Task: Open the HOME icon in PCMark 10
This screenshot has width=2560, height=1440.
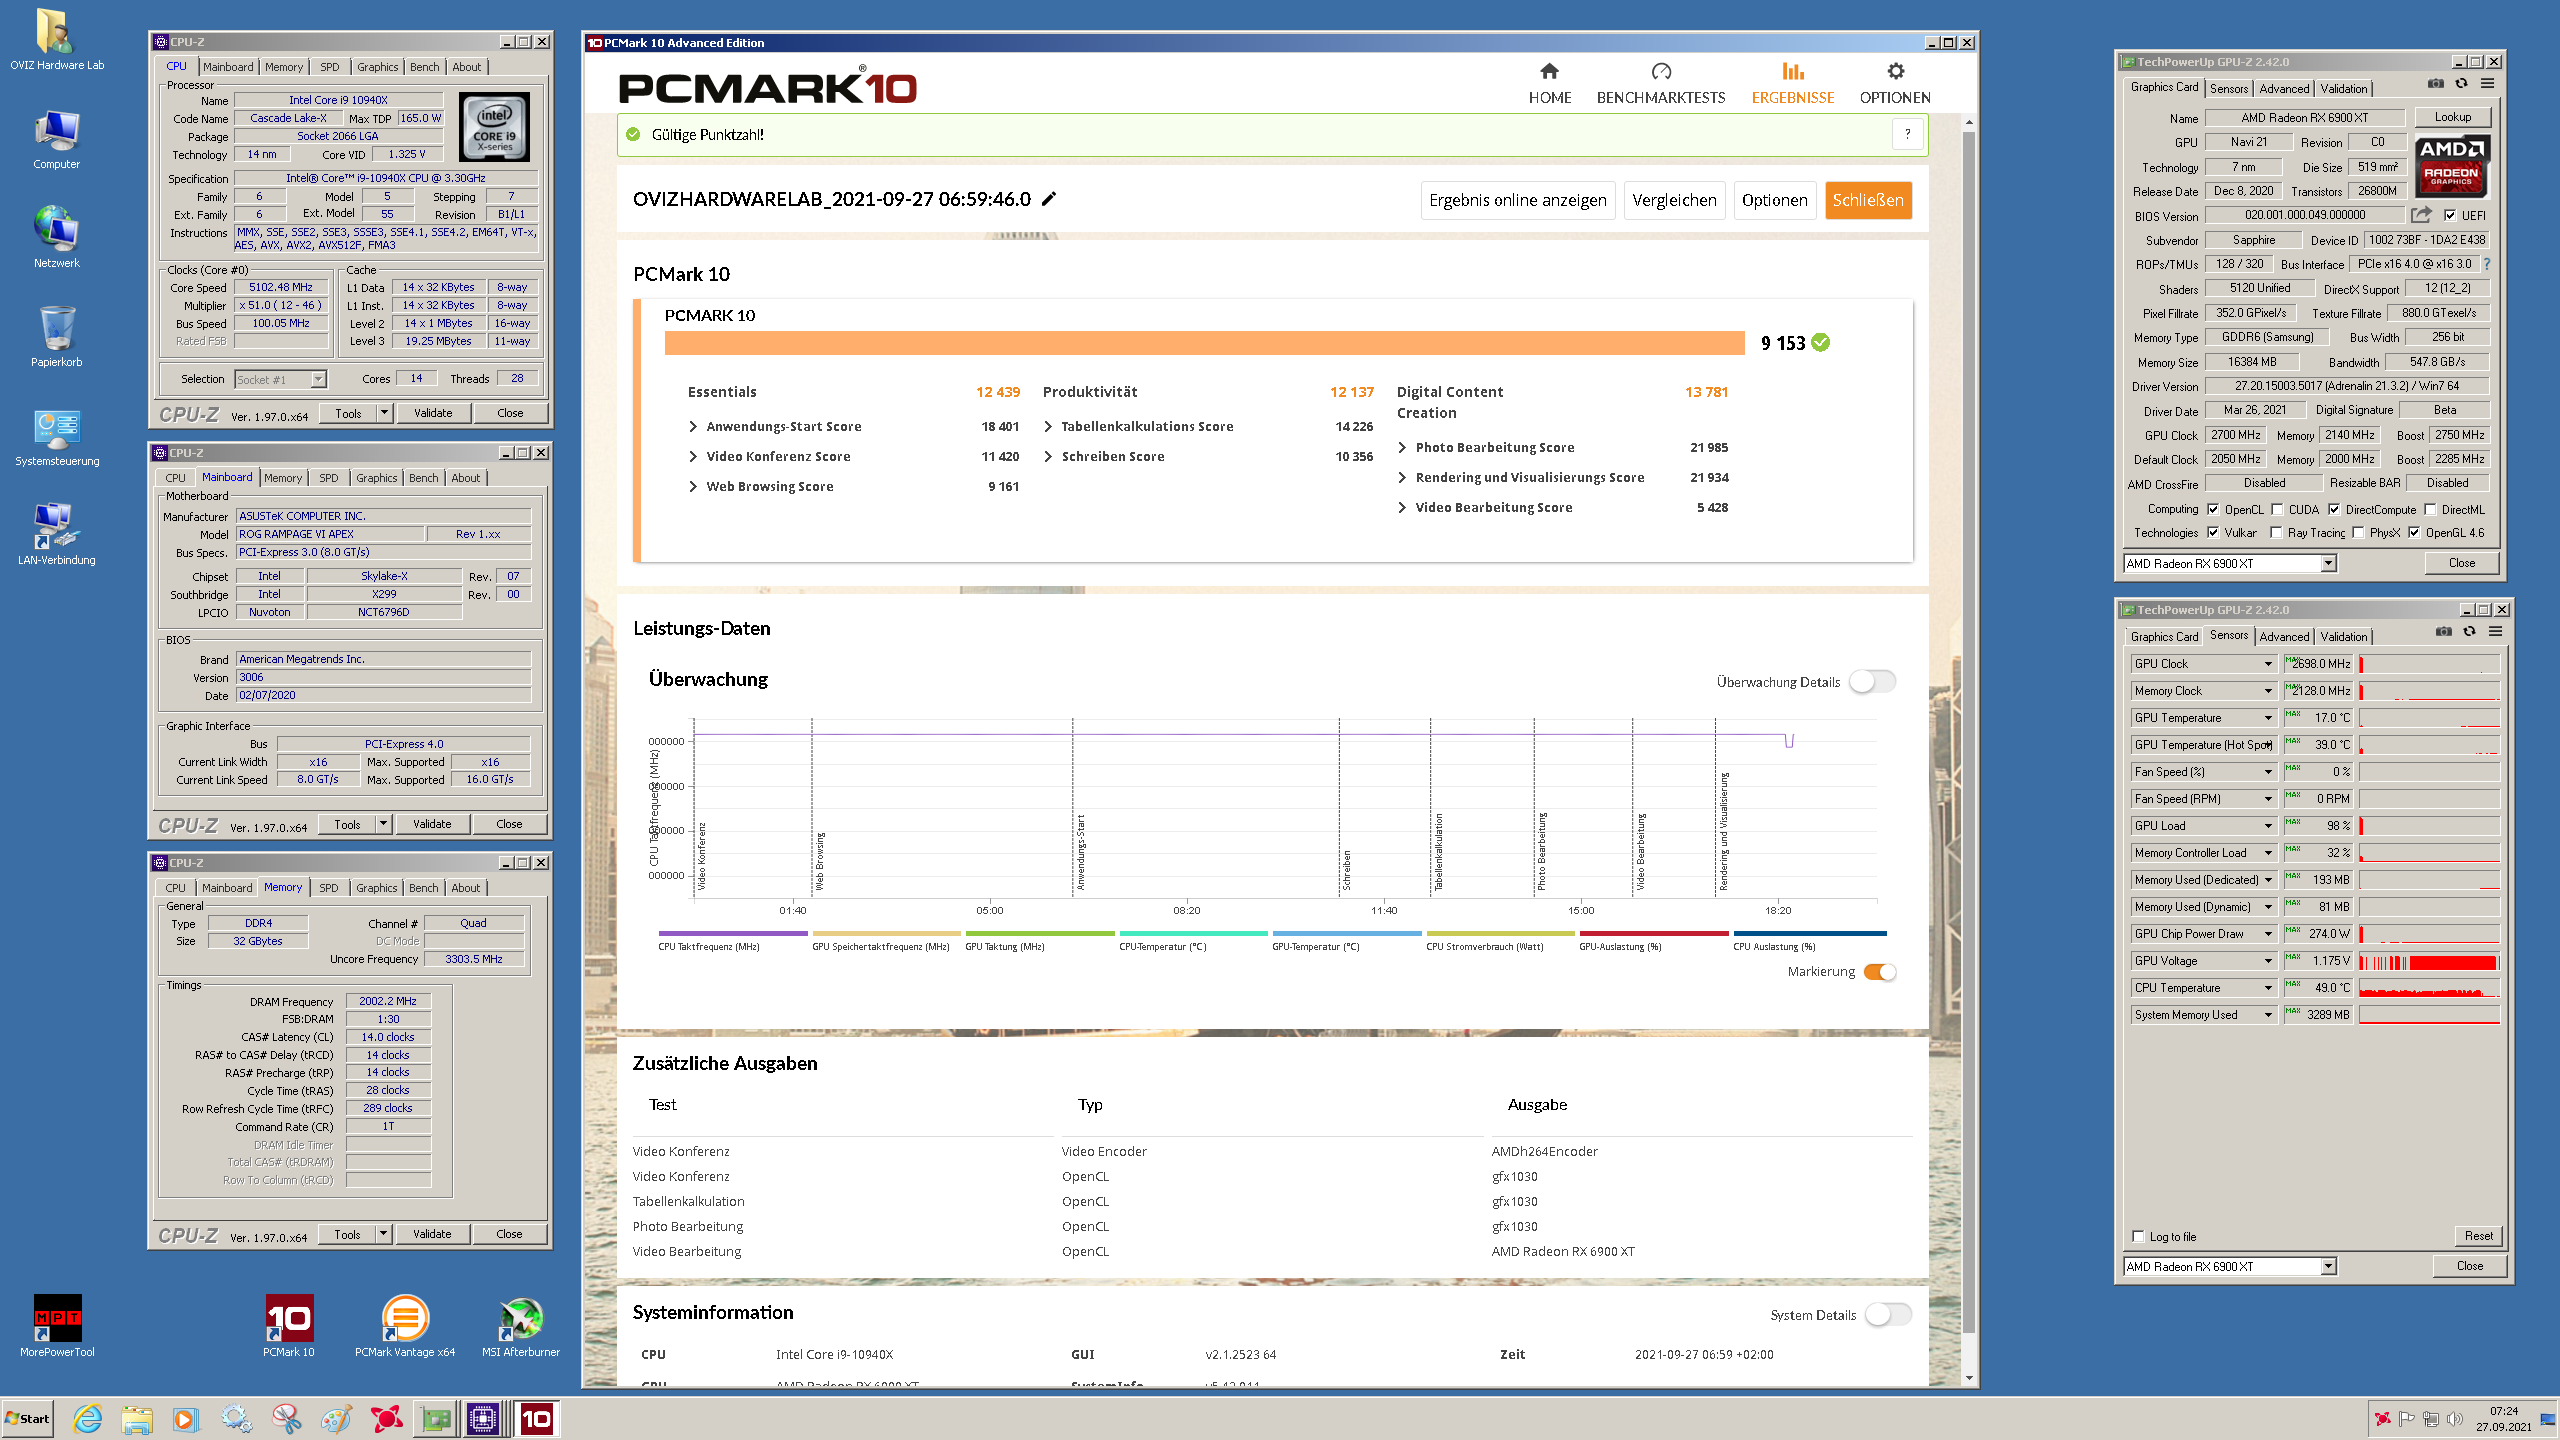Action: tap(1549, 71)
